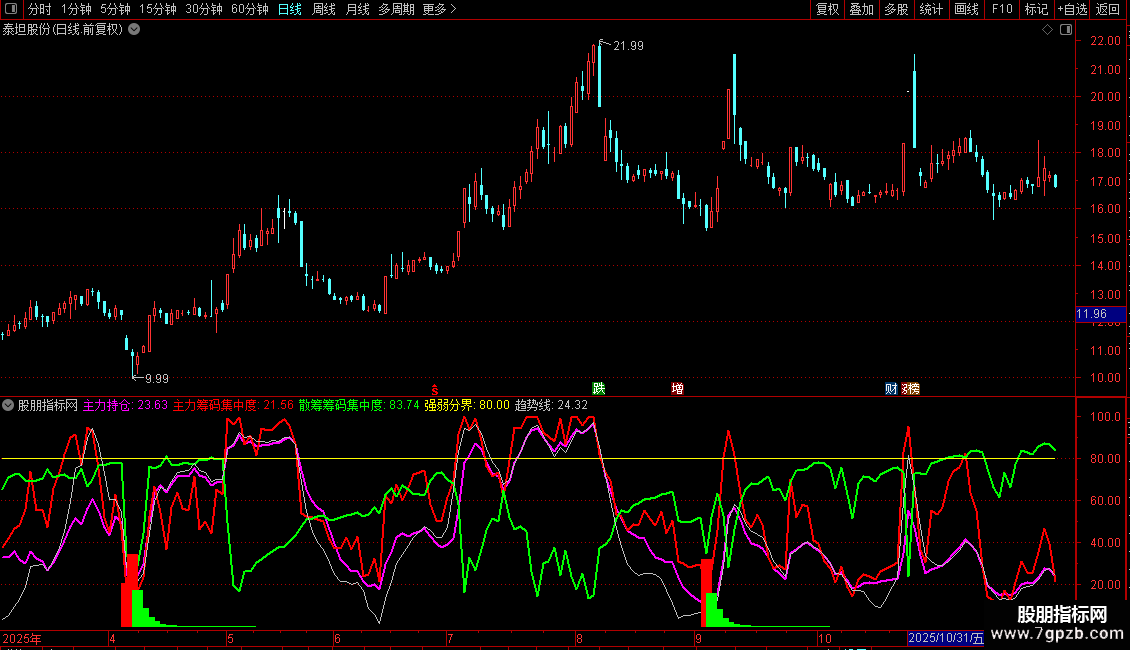The image size is (1130, 650).
Task: Click the green 跌 event marker
Action: pos(599,388)
